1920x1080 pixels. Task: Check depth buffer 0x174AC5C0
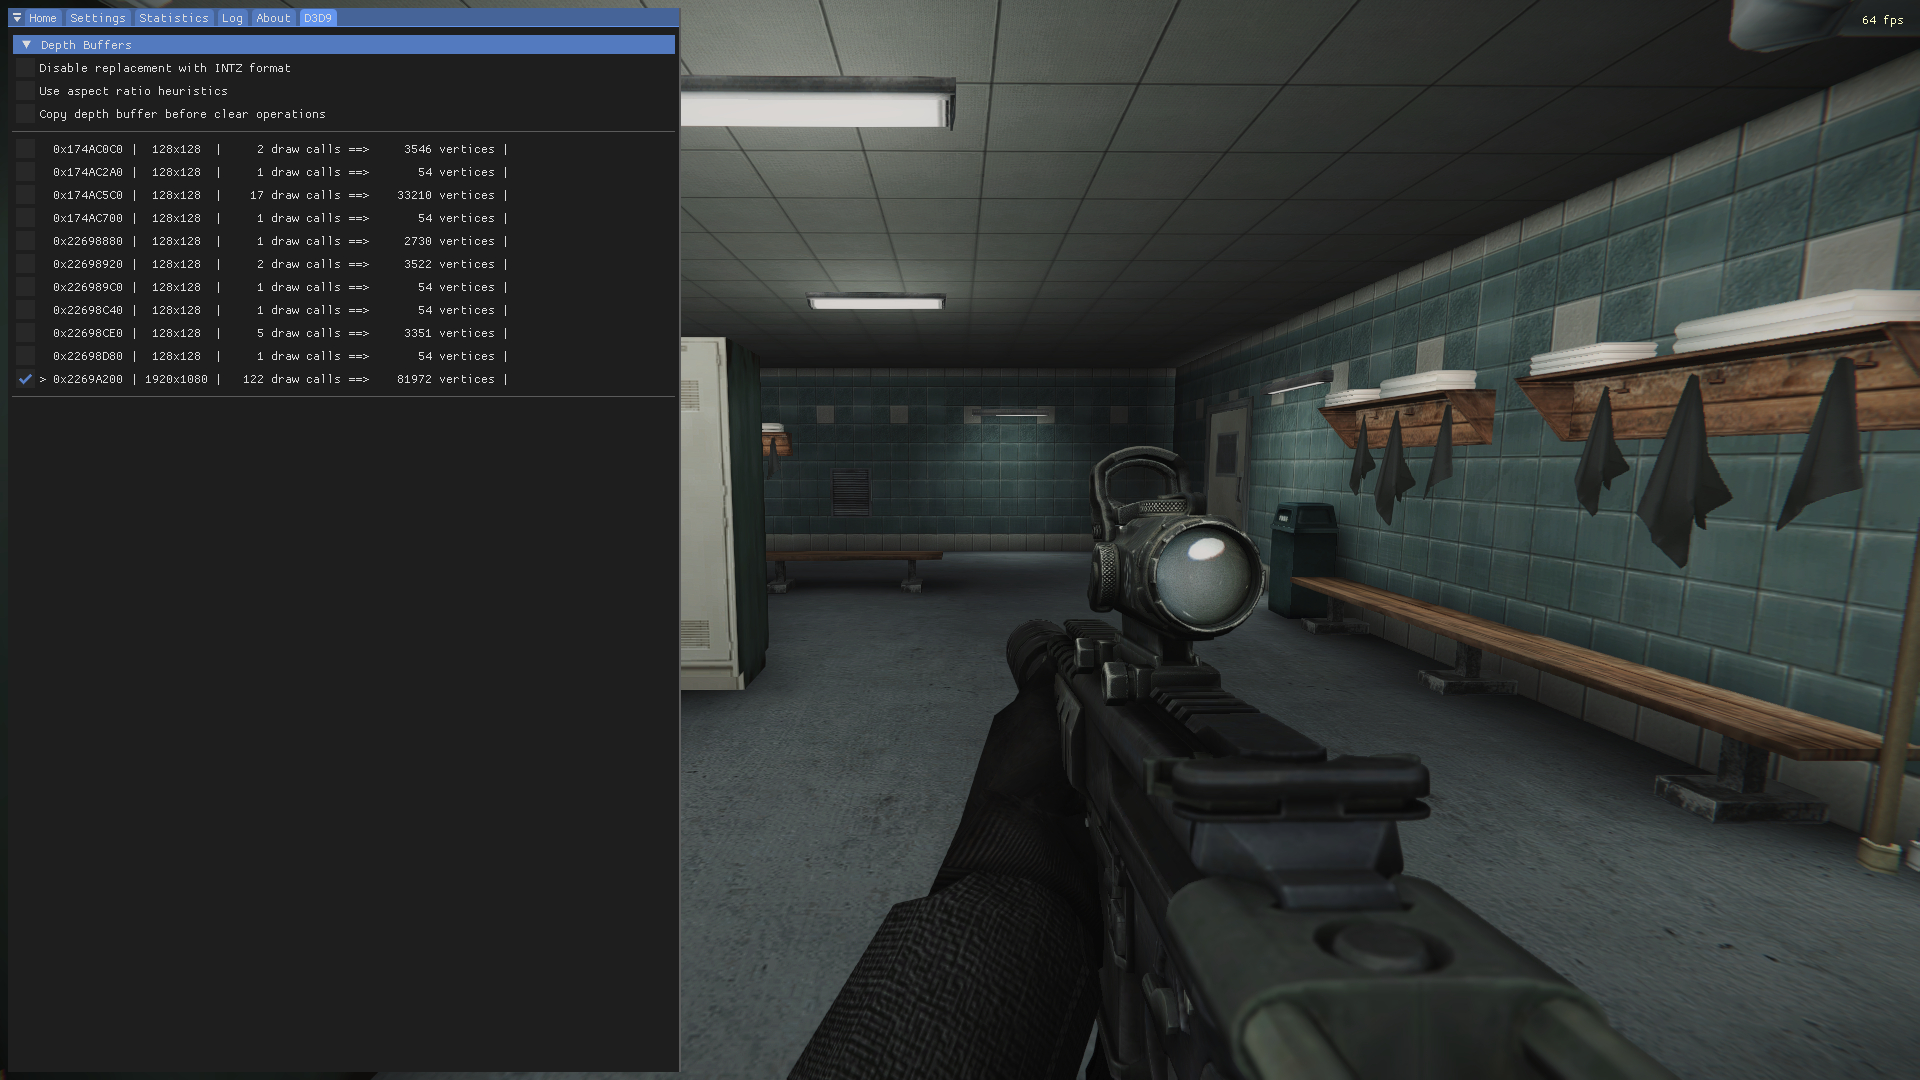(x=25, y=195)
